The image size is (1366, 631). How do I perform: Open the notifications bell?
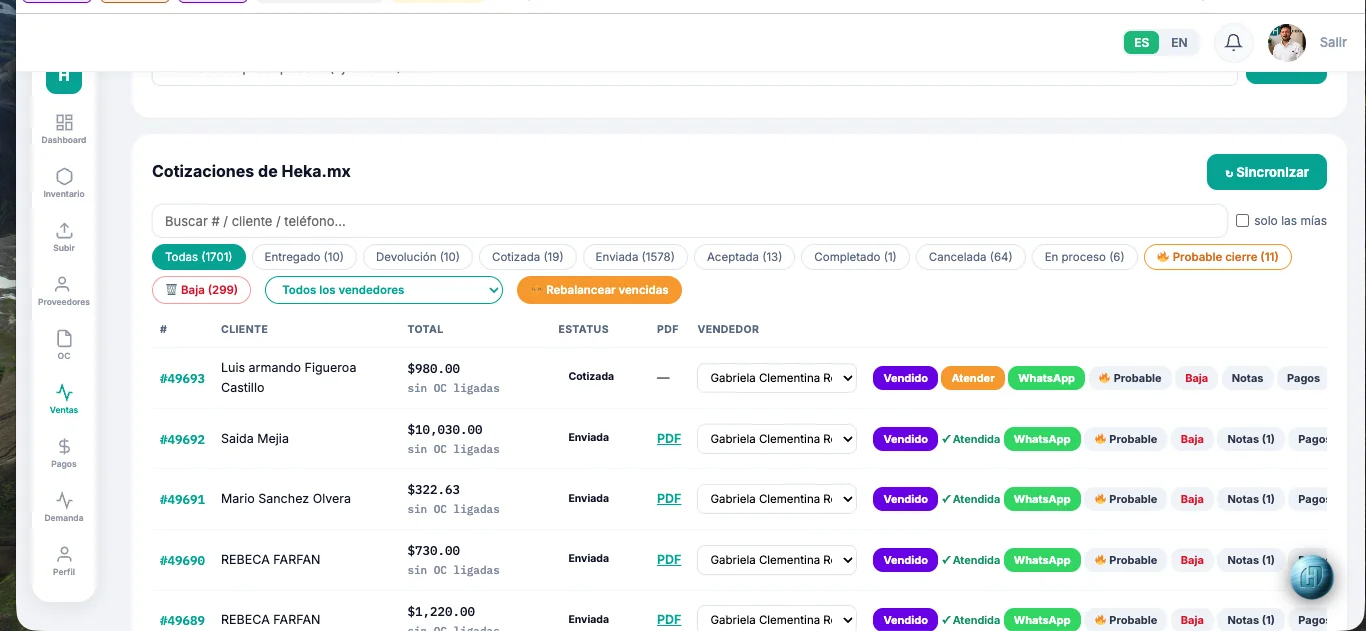[x=1234, y=43]
